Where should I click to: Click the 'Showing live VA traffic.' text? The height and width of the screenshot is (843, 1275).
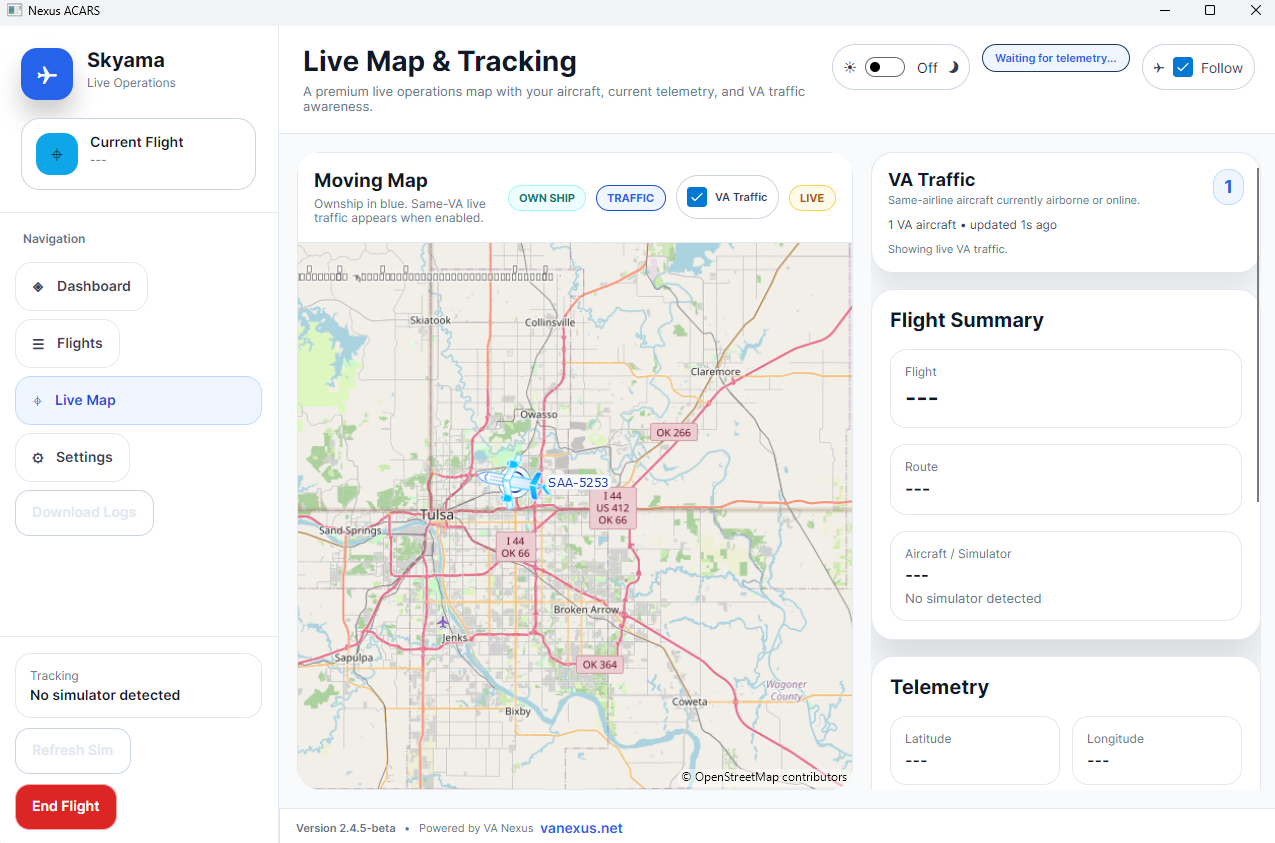[948, 249]
